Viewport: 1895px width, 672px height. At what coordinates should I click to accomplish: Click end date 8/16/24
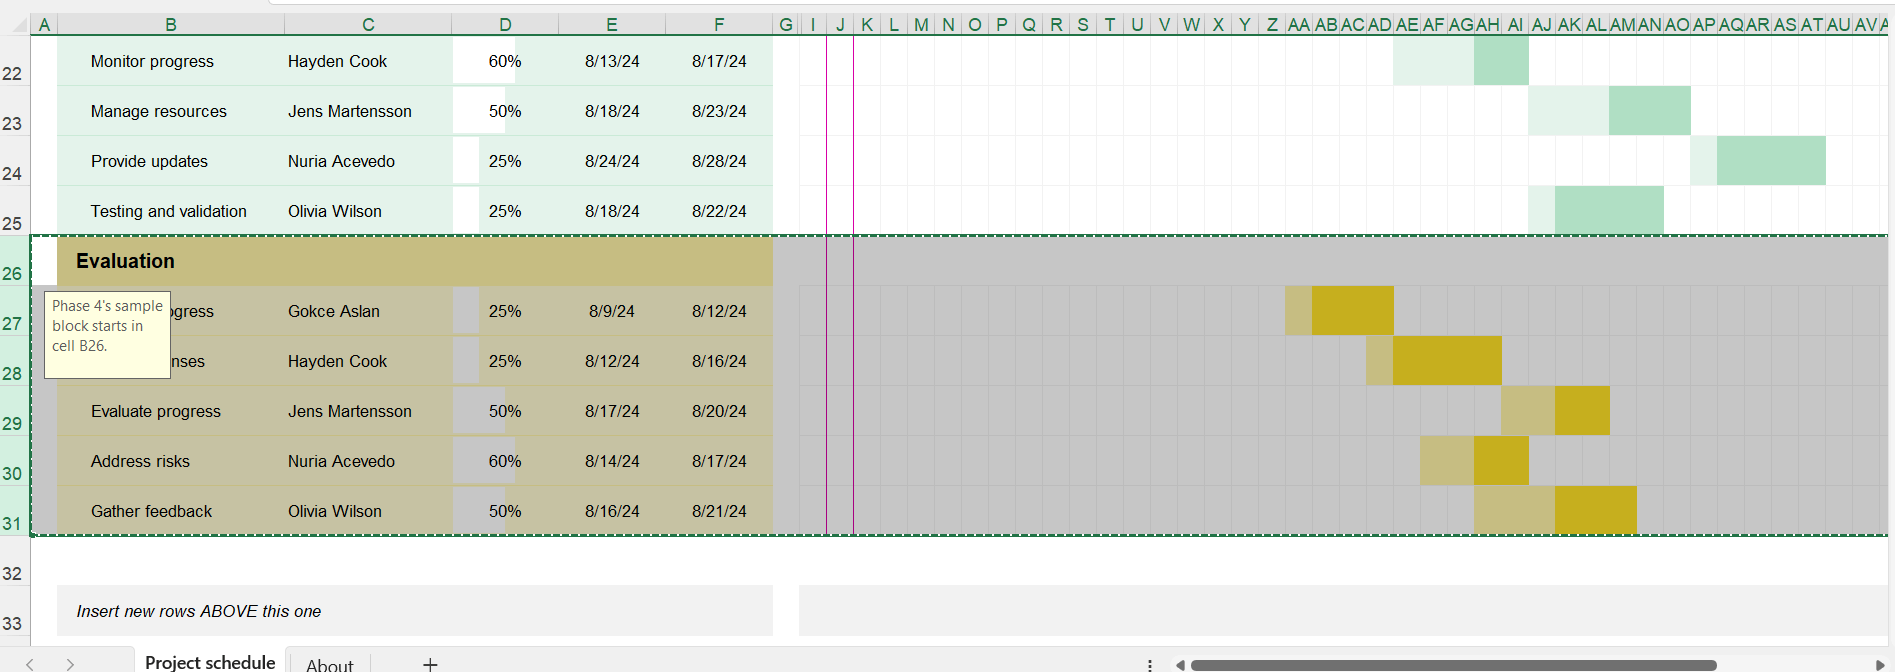point(719,361)
